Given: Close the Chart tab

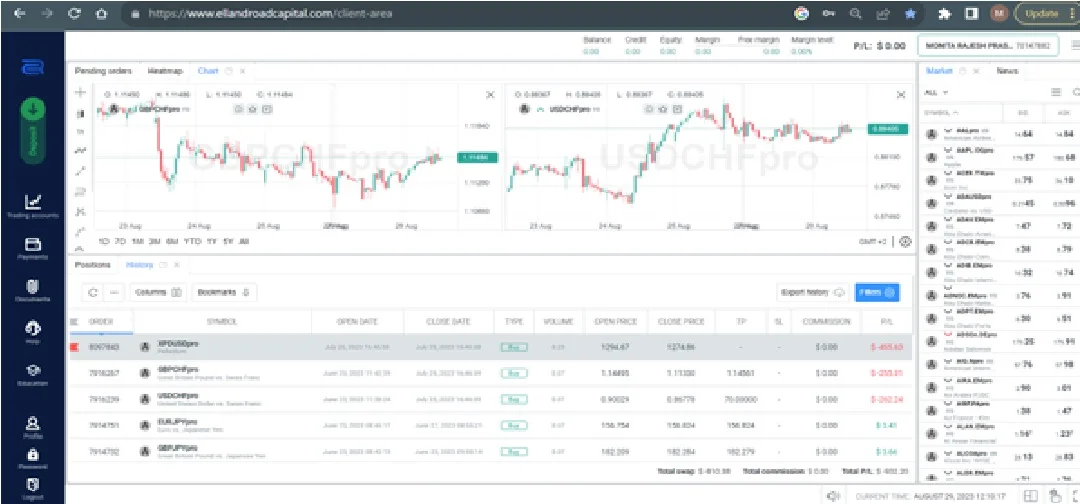Looking at the screenshot, I should coord(242,71).
